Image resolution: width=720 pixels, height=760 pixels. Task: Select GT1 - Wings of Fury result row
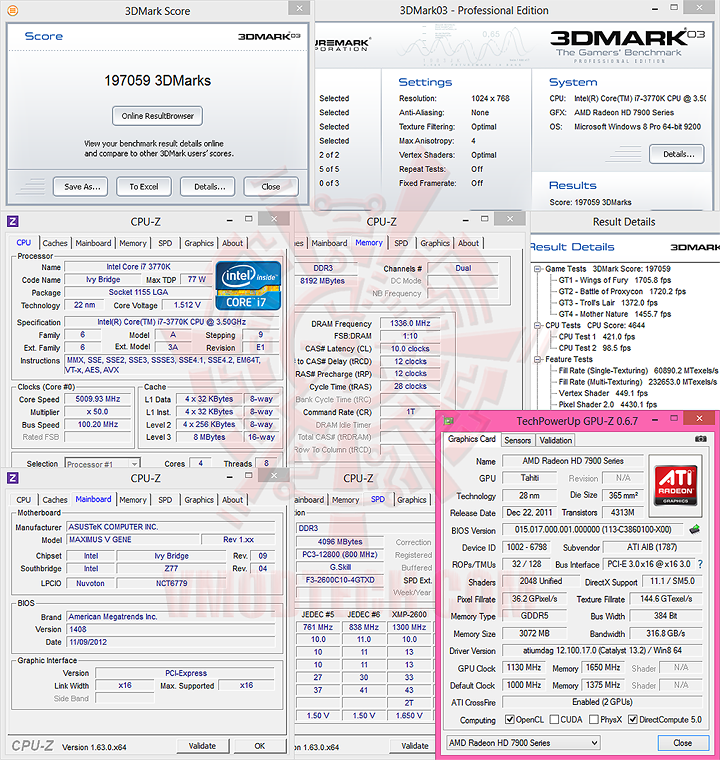coord(615,280)
